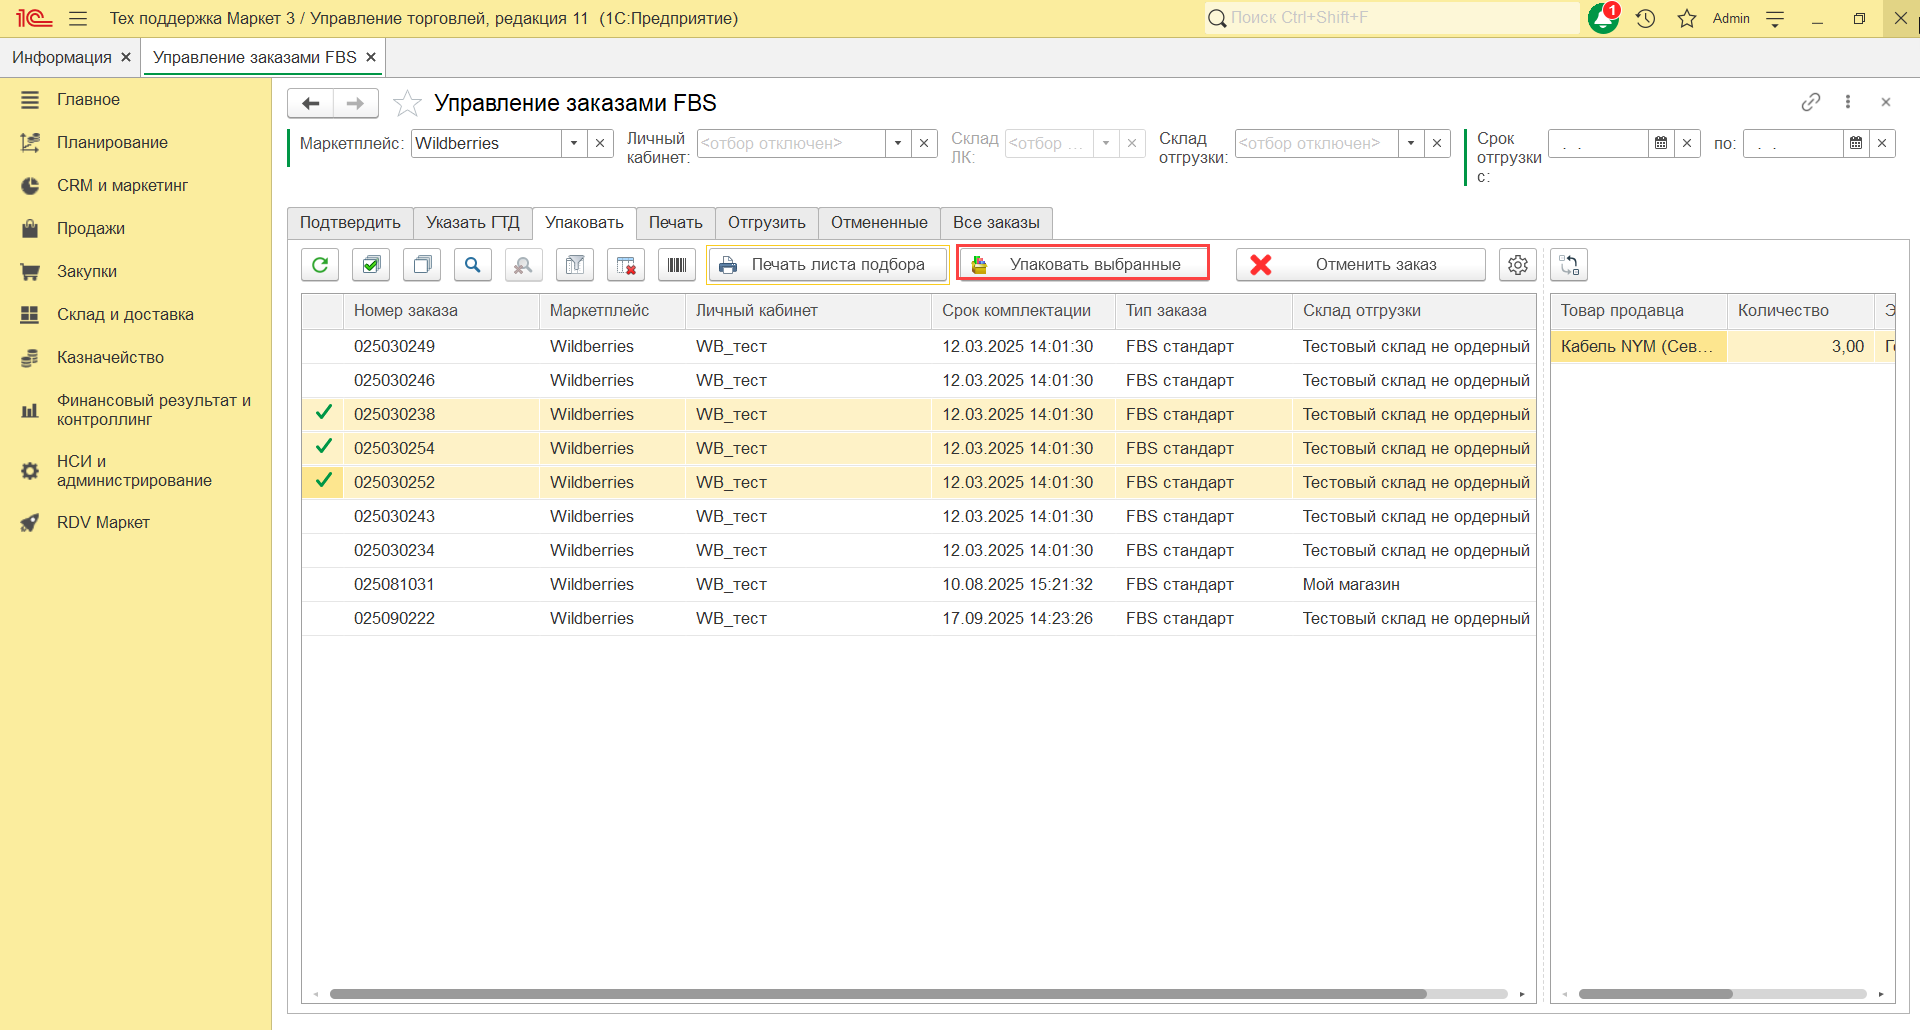
Task: Toggle checkmark for order 025030252
Action: pos(324,481)
